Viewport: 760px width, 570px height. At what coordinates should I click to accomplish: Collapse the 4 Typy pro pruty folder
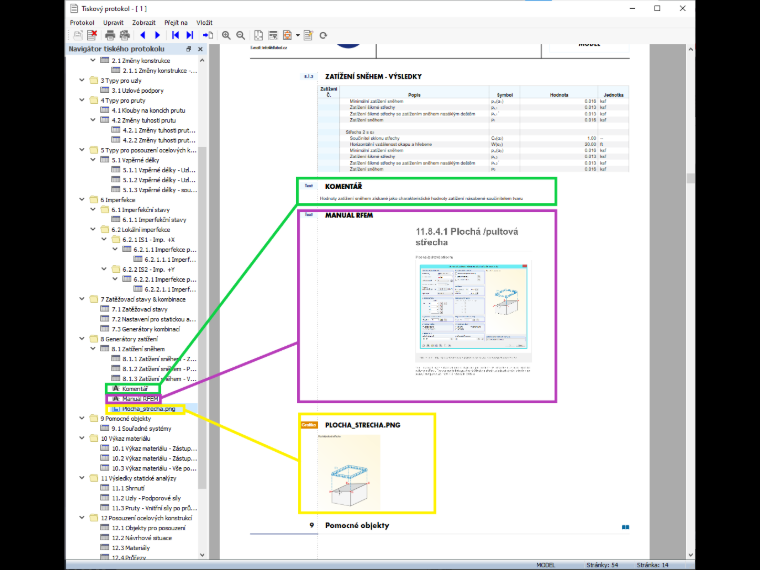point(82,100)
